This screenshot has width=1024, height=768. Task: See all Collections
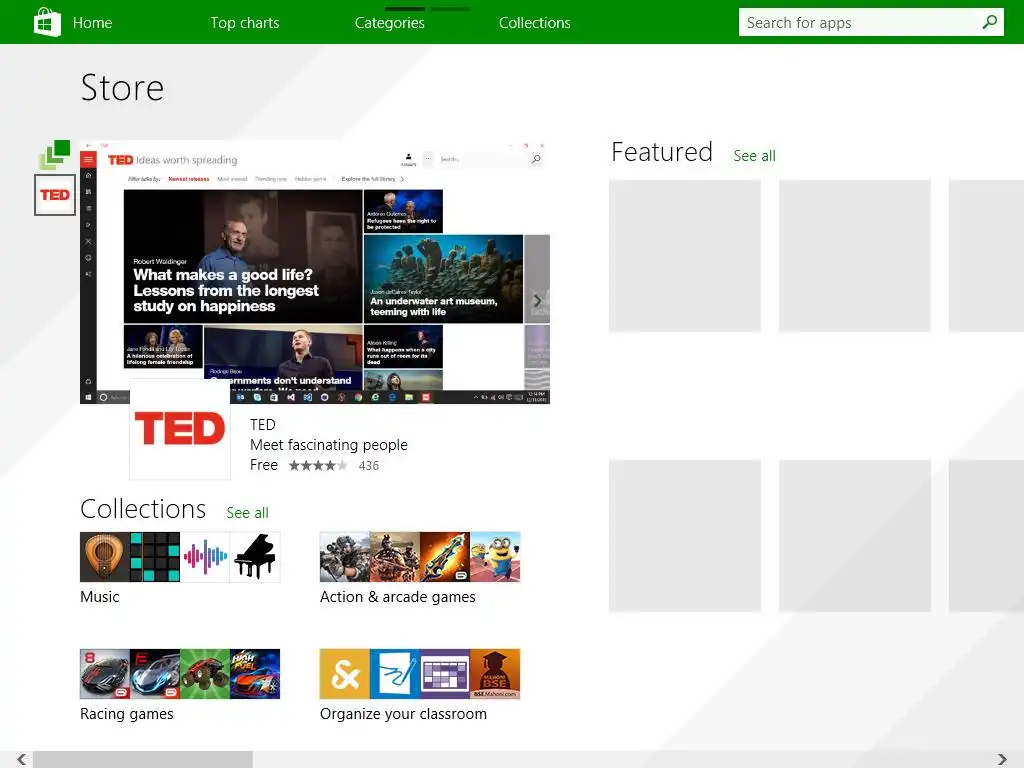[x=248, y=513]
